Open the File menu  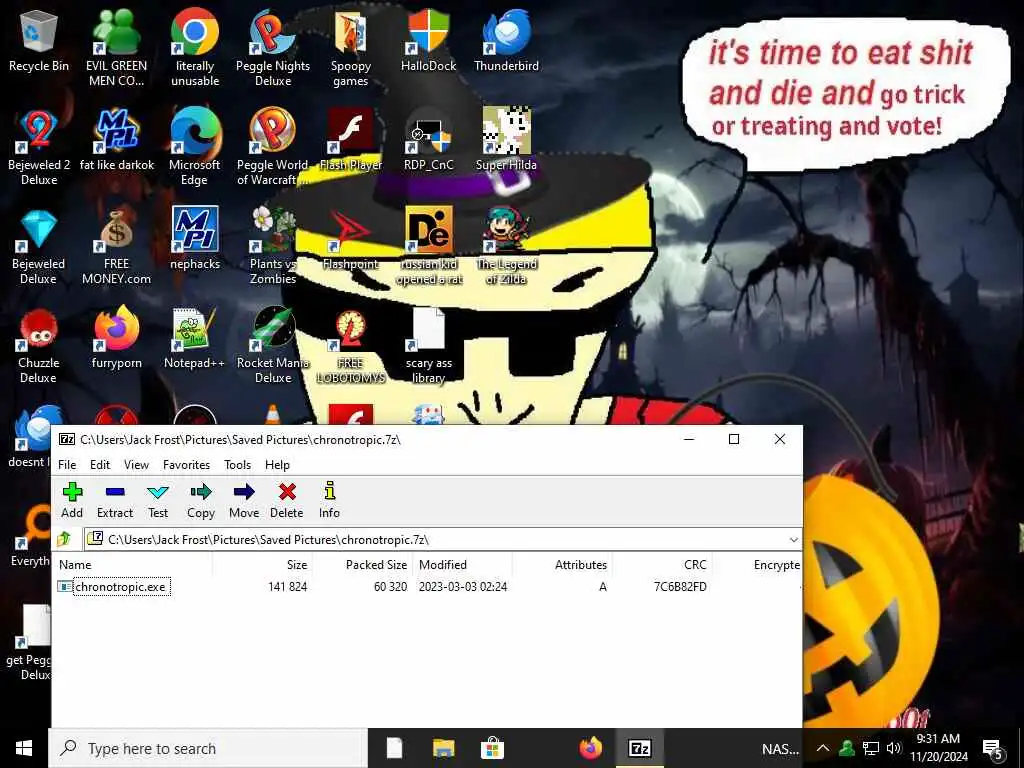point(67,465)
